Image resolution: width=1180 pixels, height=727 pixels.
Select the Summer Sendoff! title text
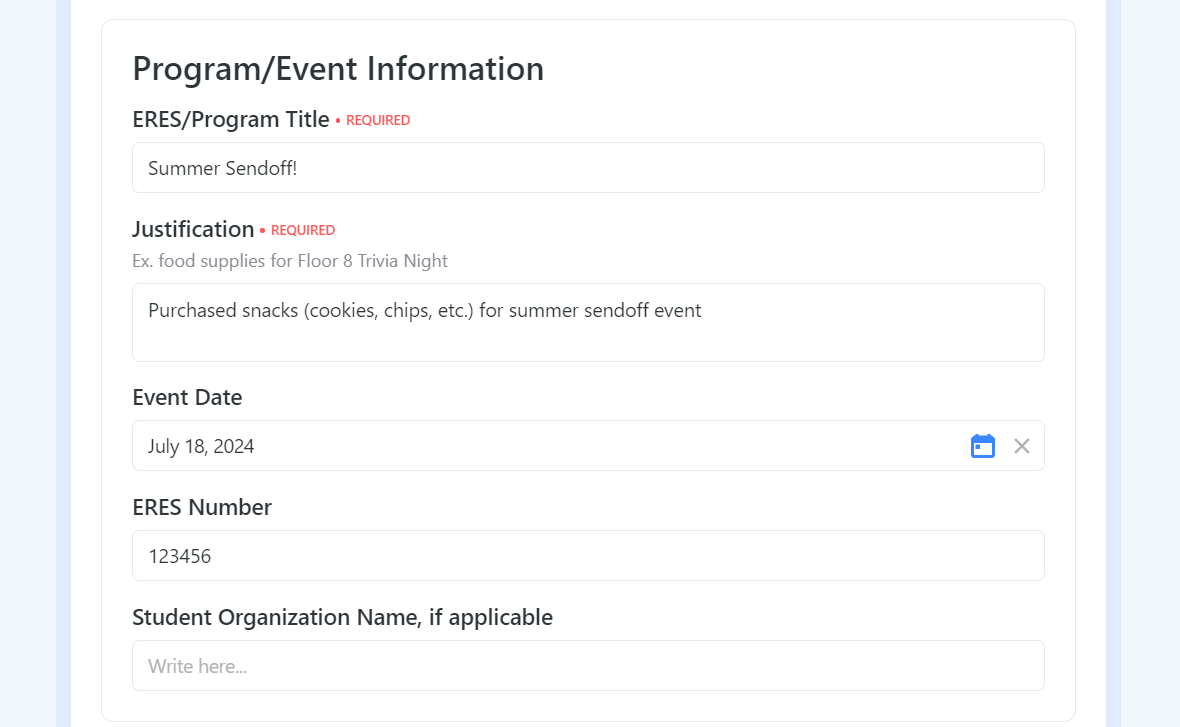(x=222, y=168)
